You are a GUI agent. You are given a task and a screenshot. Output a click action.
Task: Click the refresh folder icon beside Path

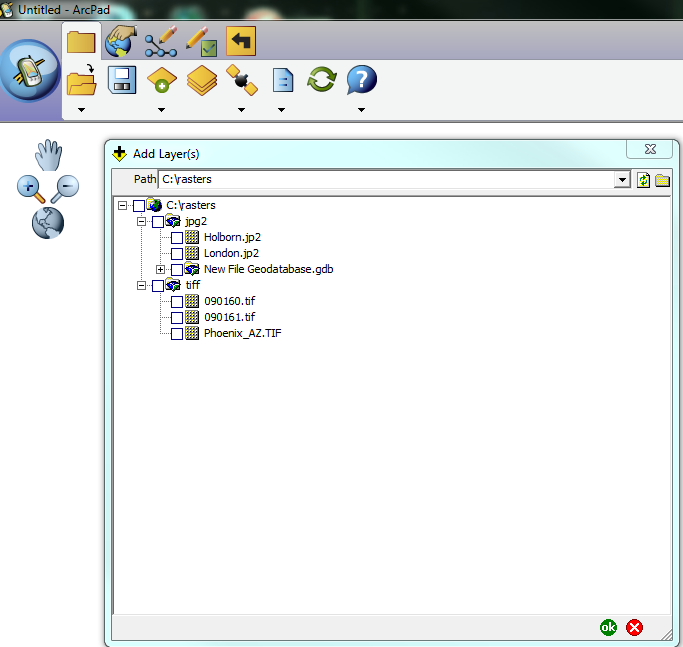pyautogui.click(x=643, y=180)
